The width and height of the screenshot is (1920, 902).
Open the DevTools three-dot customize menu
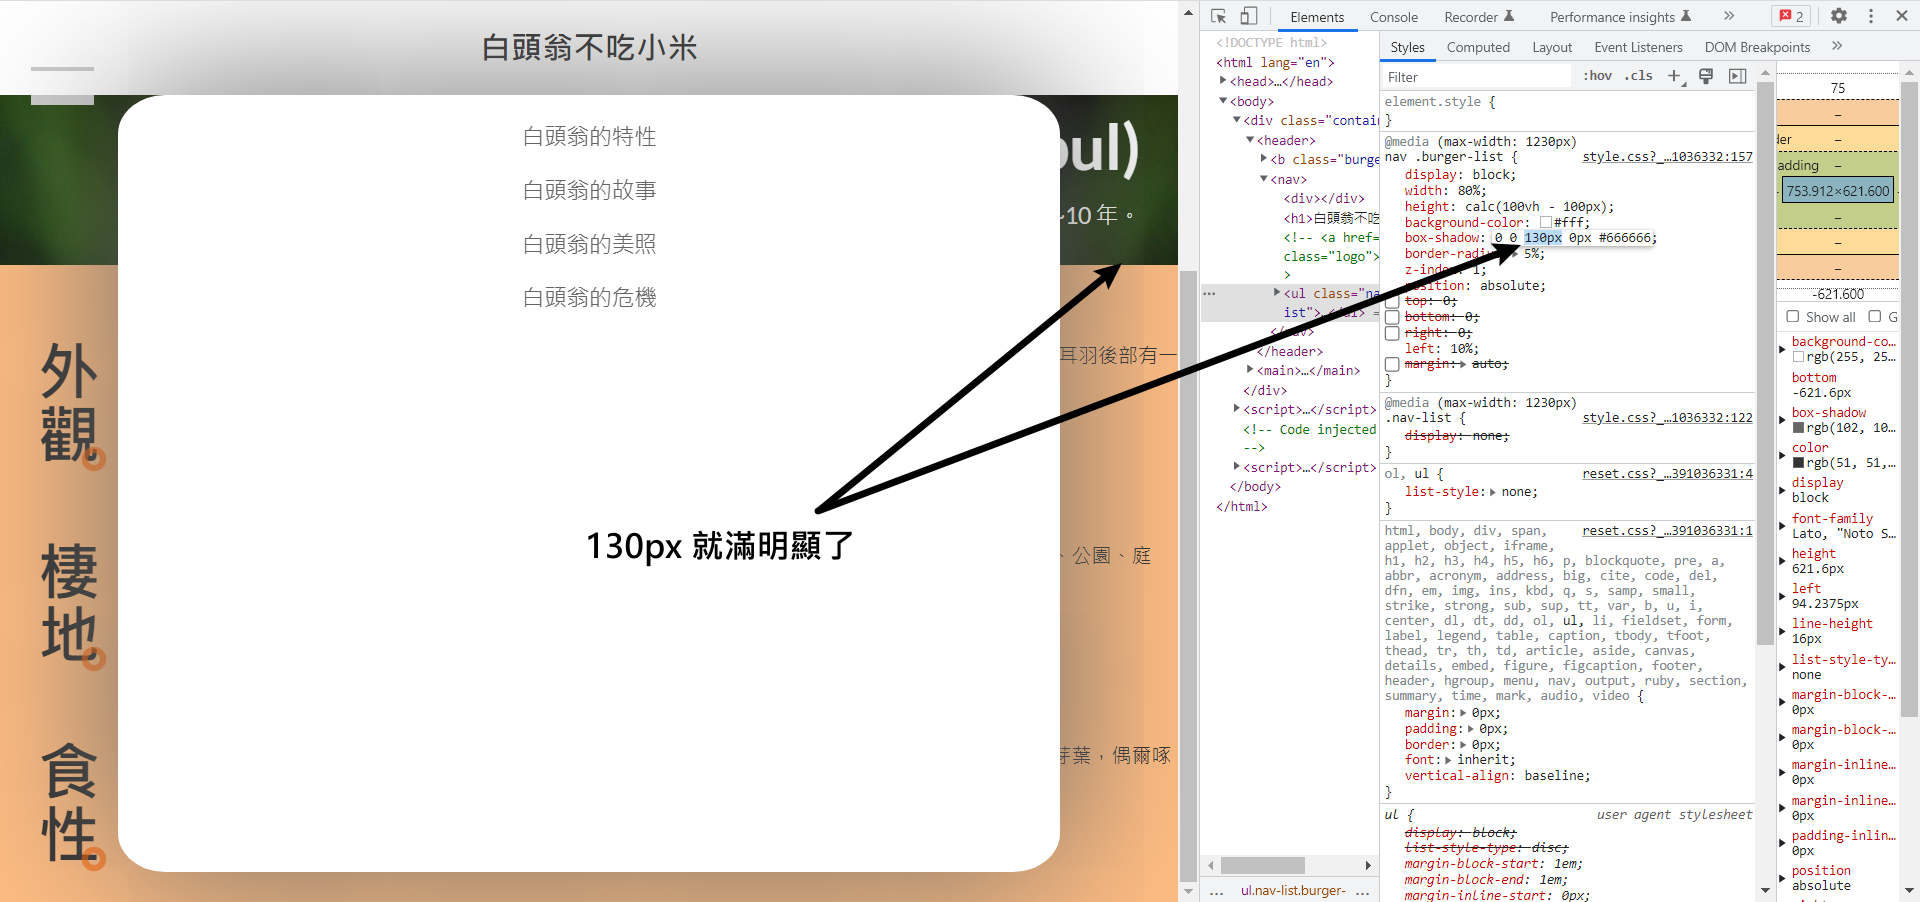click(1871, 16)
